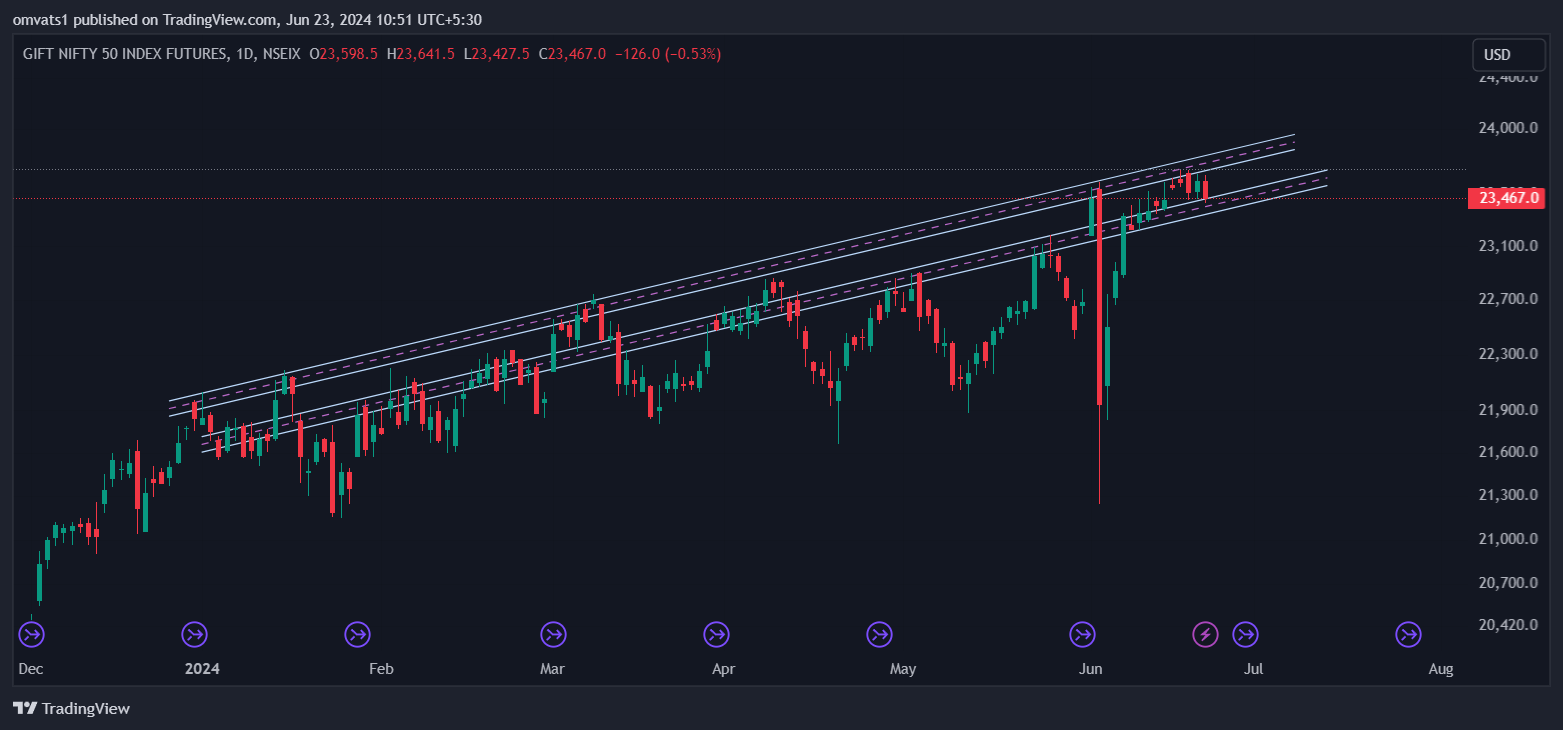
Task: Click the 20,700.0 price axis label
Action: tap(1508, 582)
